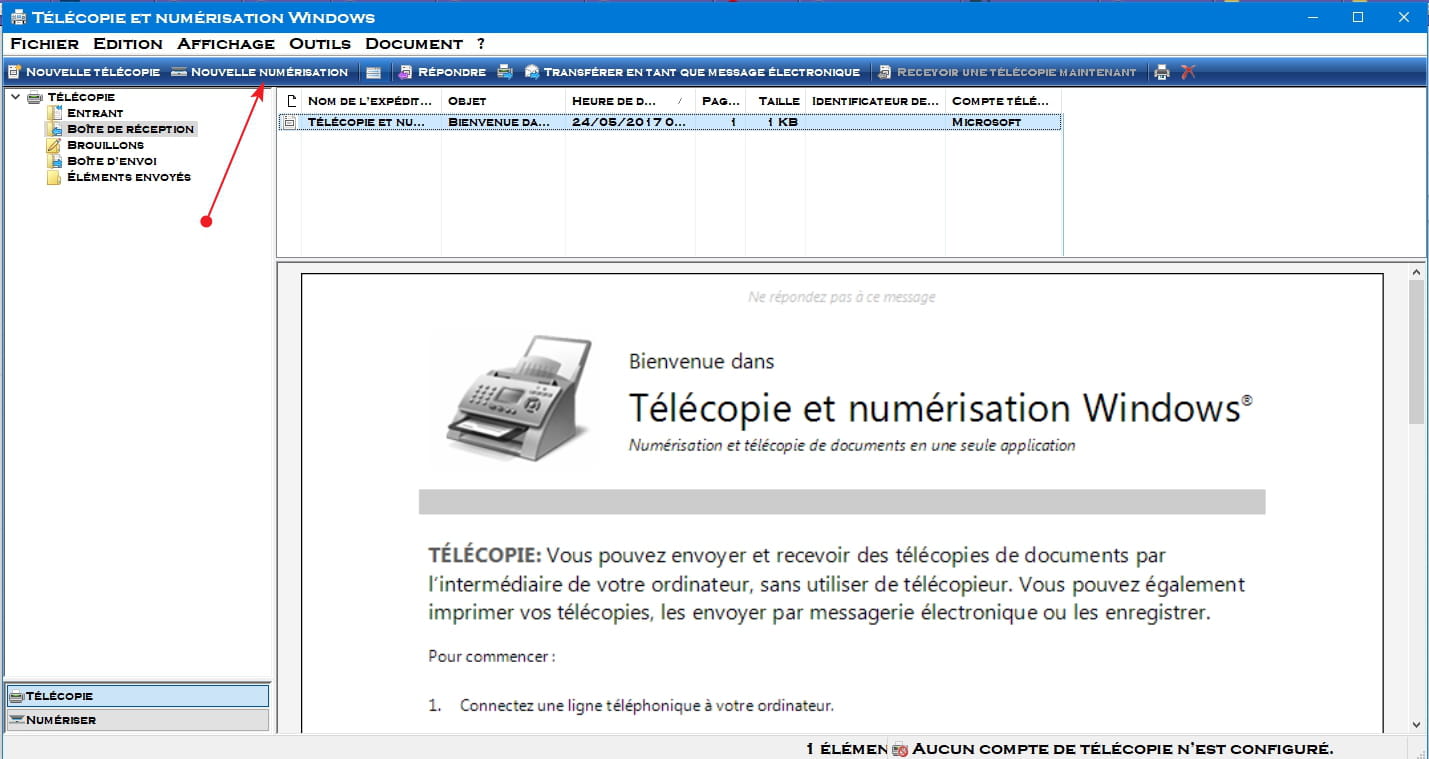Sort by the Pag... column header
This screenshot has height=759, width=1429.
tap(720, 100)
